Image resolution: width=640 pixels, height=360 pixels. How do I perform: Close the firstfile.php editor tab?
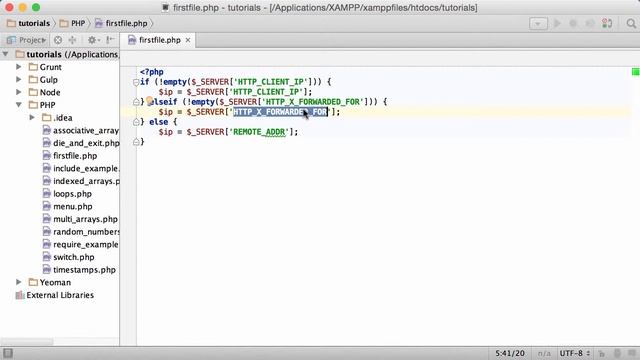click(x=188, y=40)
